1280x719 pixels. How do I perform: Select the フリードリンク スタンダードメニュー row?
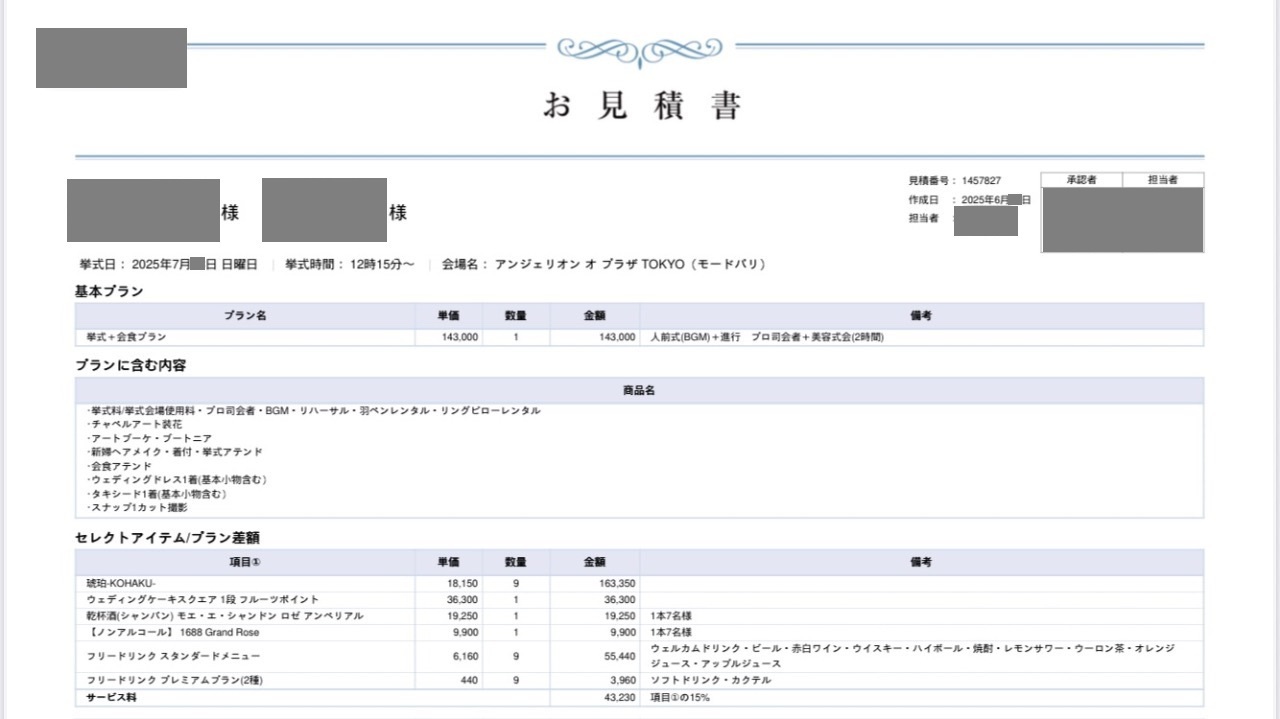pyautogui.click(x=173, y=656)
